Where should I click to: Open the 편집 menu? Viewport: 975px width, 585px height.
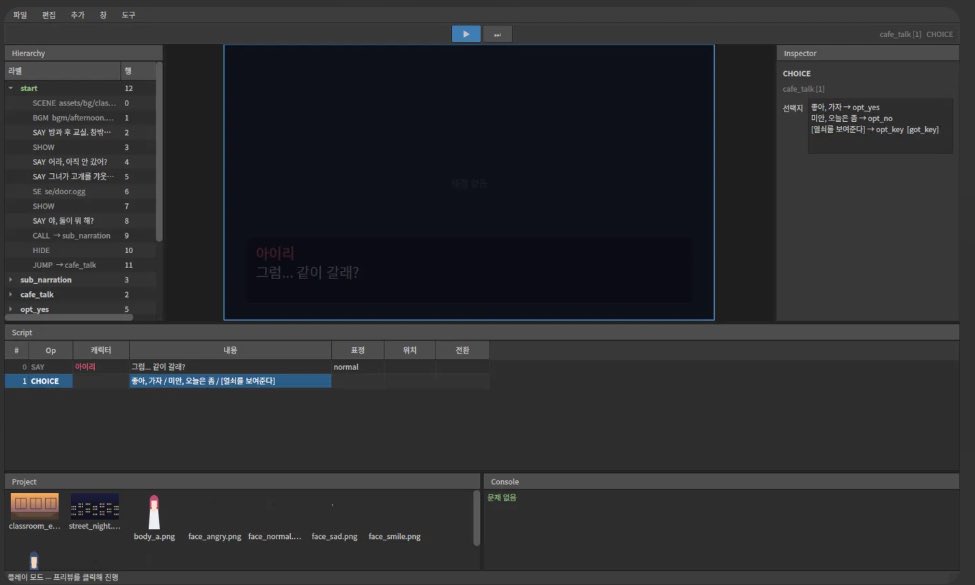(x=49, y=15)
